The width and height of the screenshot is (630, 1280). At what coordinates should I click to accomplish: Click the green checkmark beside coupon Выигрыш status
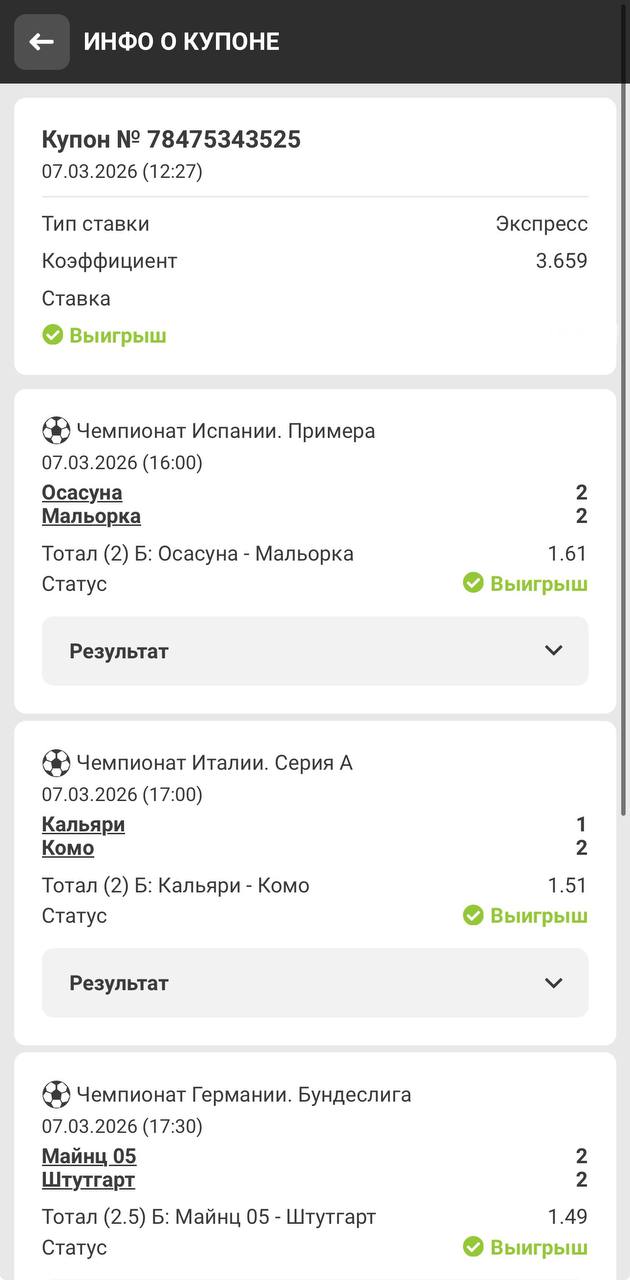53,335
